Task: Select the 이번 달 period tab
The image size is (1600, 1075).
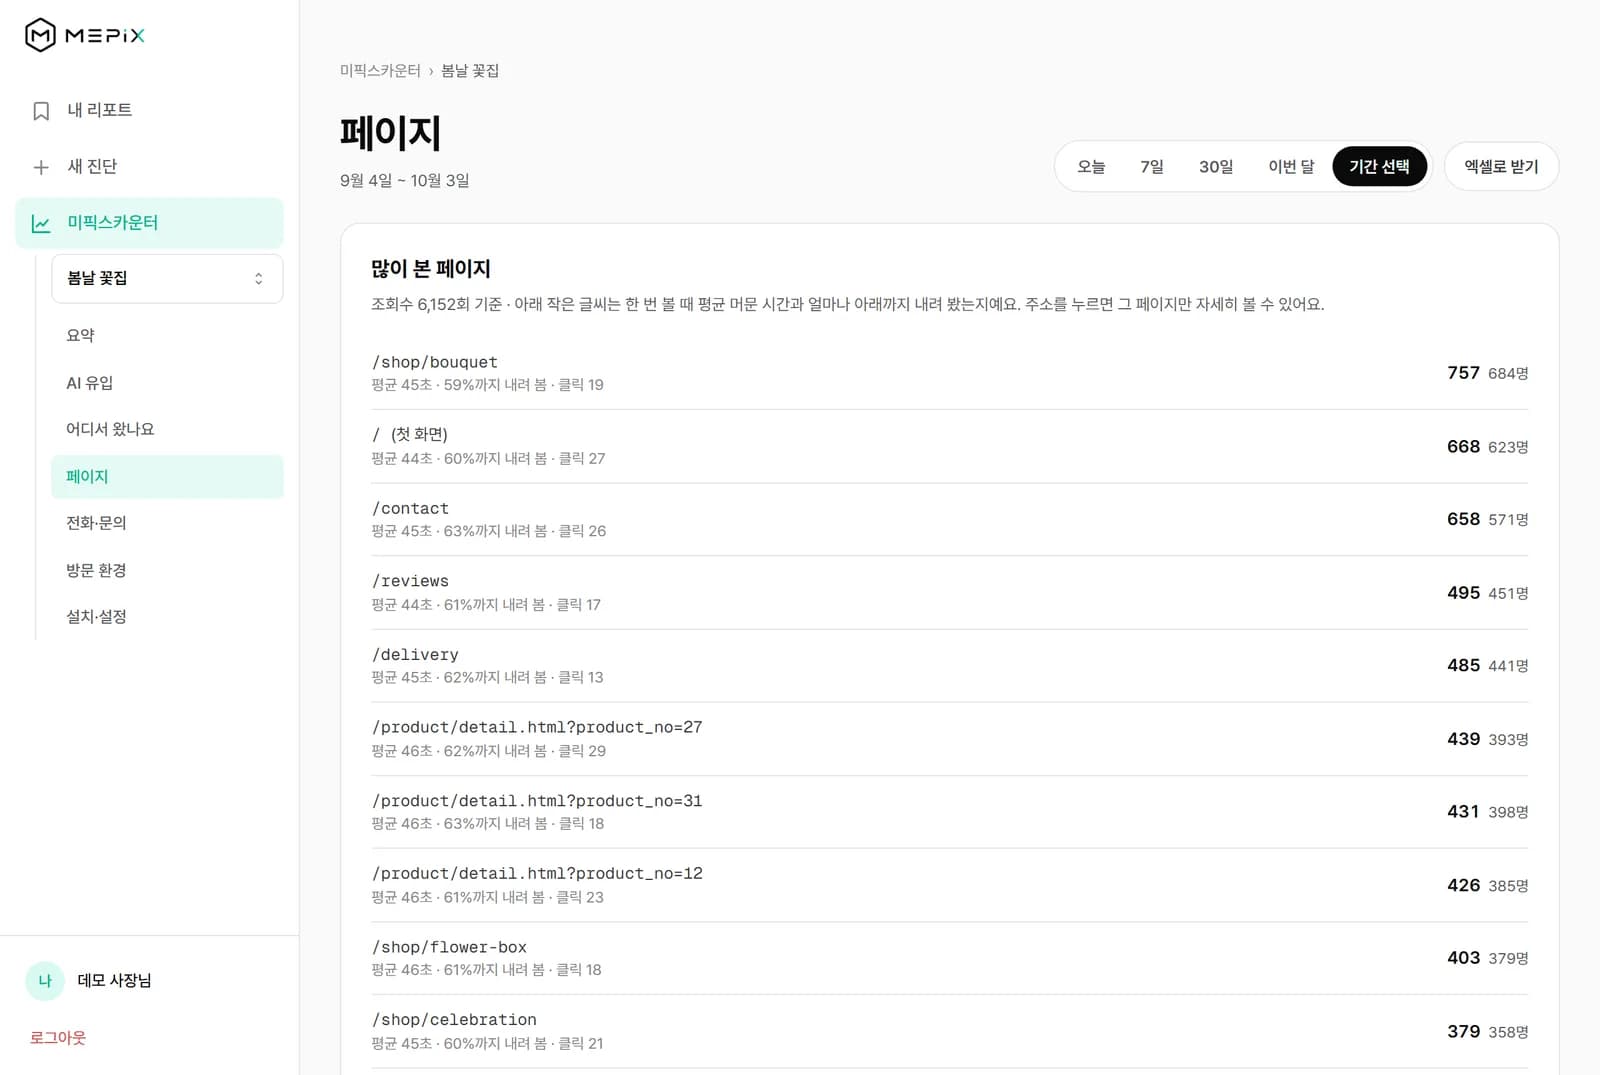Action: click(x=1291, y=167)
